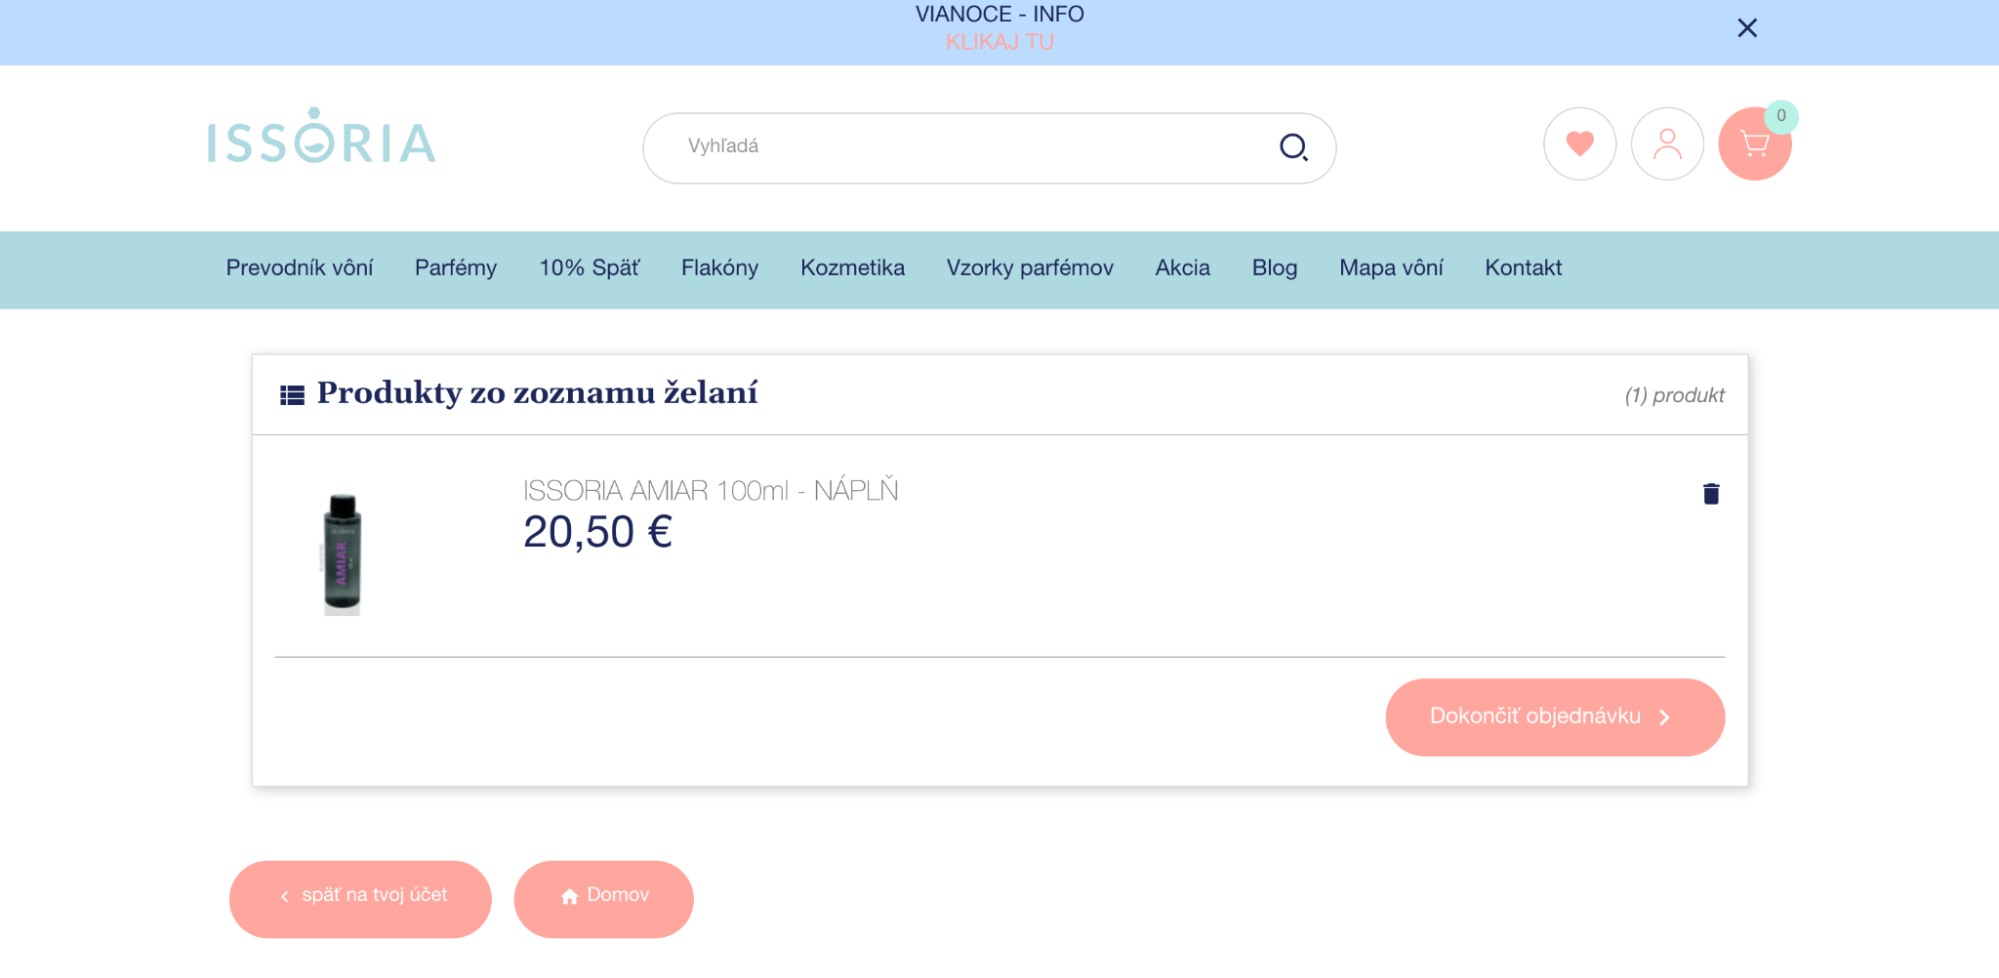Open the Kontakt menu item
Screen dimensions: 1999x978
point(1523,268)
